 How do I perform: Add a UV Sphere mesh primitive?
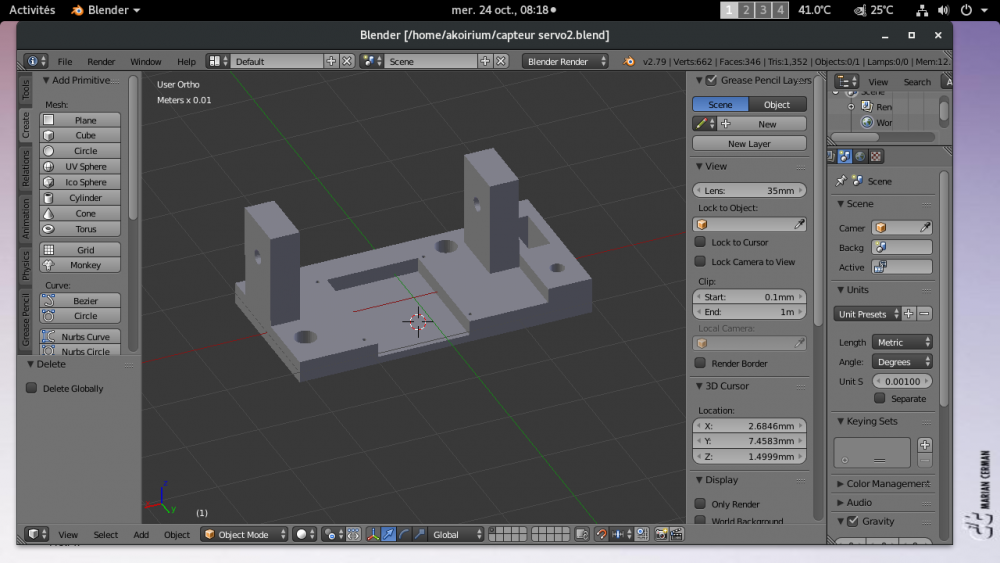click(80, 166)
